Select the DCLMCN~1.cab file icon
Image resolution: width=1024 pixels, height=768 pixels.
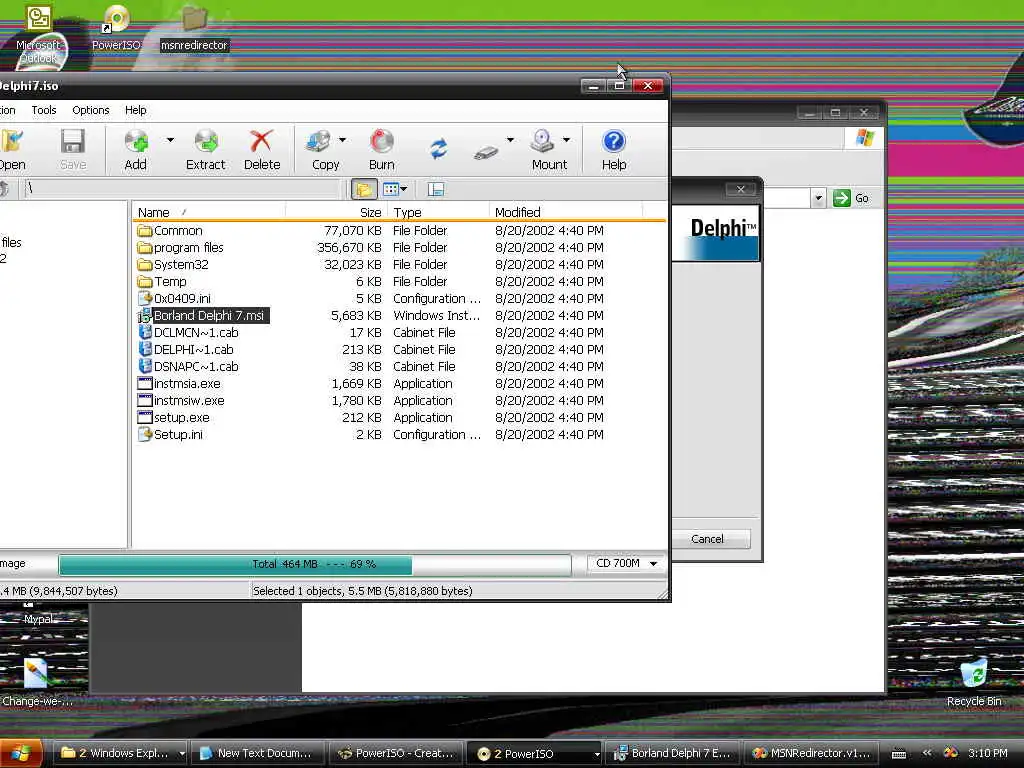click(144, 332)
